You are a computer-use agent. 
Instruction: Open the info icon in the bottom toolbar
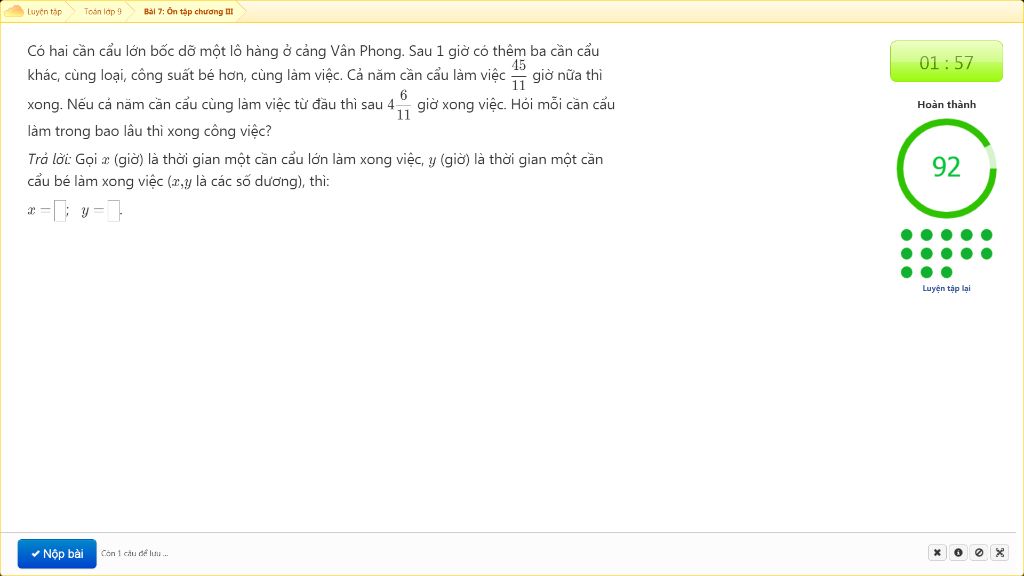click(958, 552)
